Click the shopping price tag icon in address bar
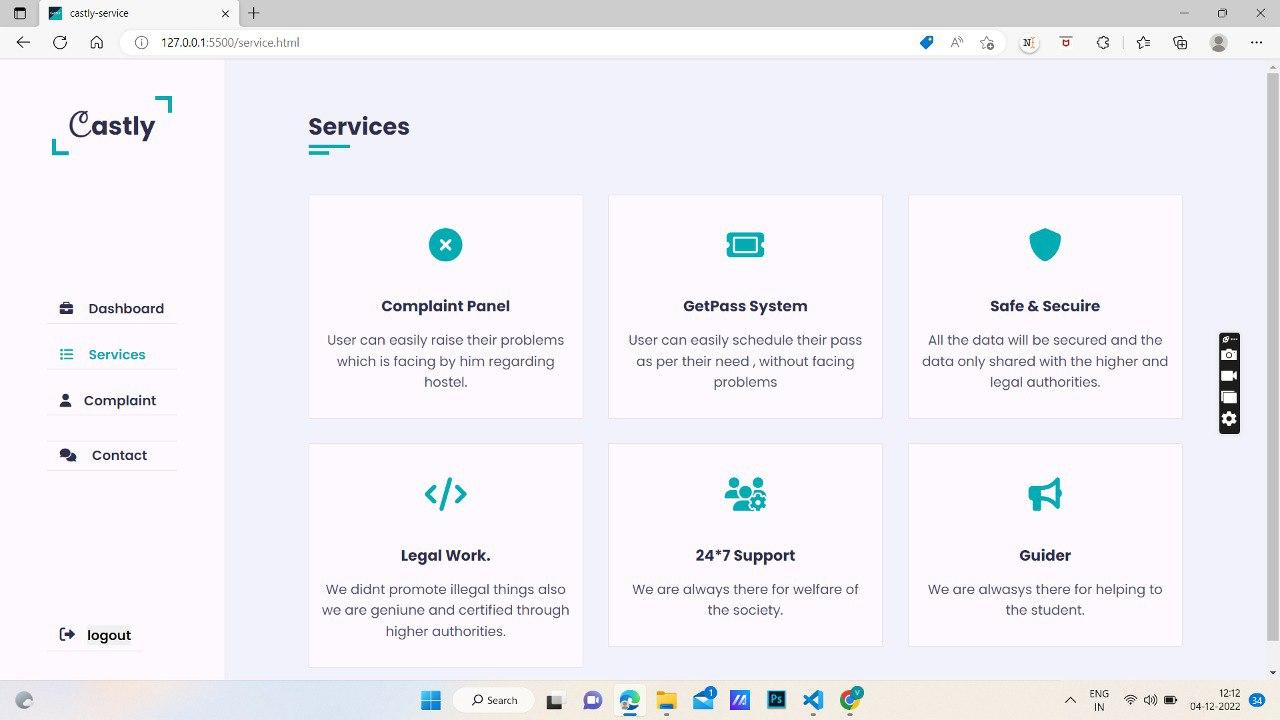The image size is (1280, 720). pyautogui.click(x=927, y=42)
